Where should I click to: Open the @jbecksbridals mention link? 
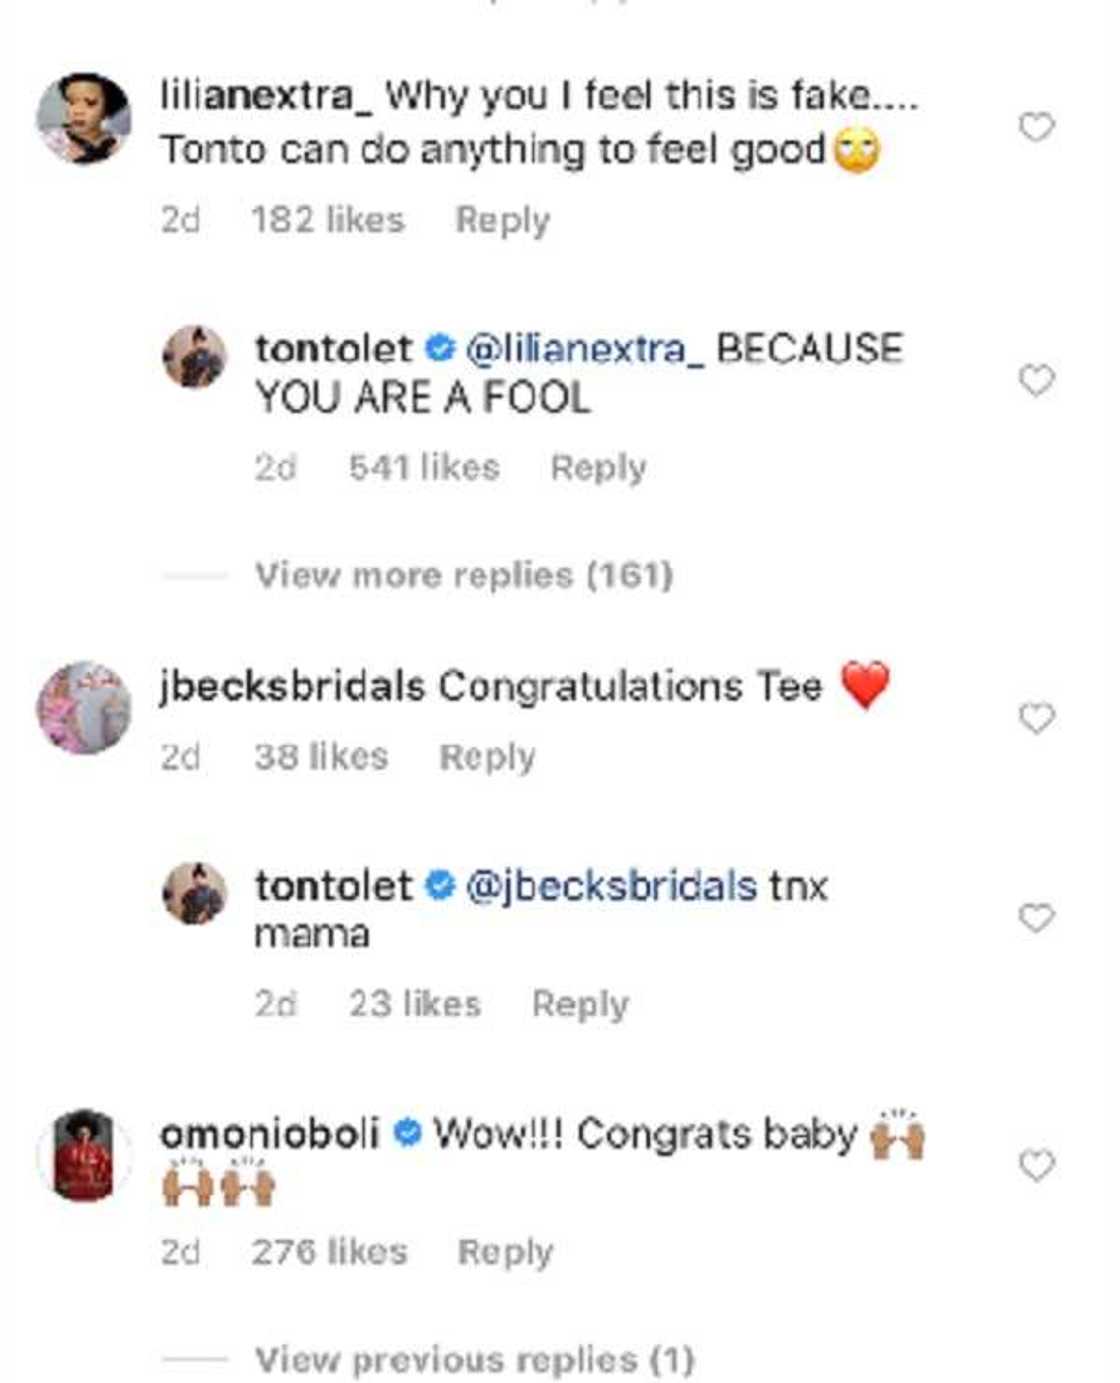(611, 886)
